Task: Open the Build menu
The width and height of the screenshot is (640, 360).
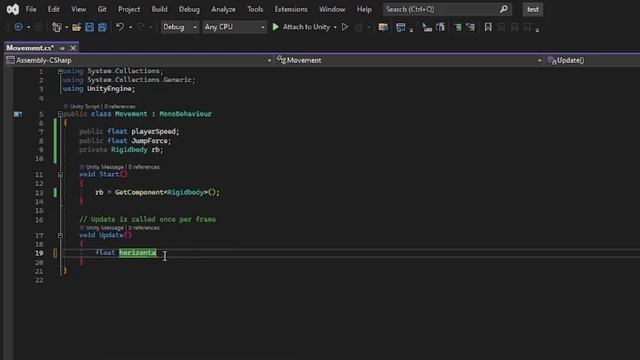Action: [x=159, y=9]
